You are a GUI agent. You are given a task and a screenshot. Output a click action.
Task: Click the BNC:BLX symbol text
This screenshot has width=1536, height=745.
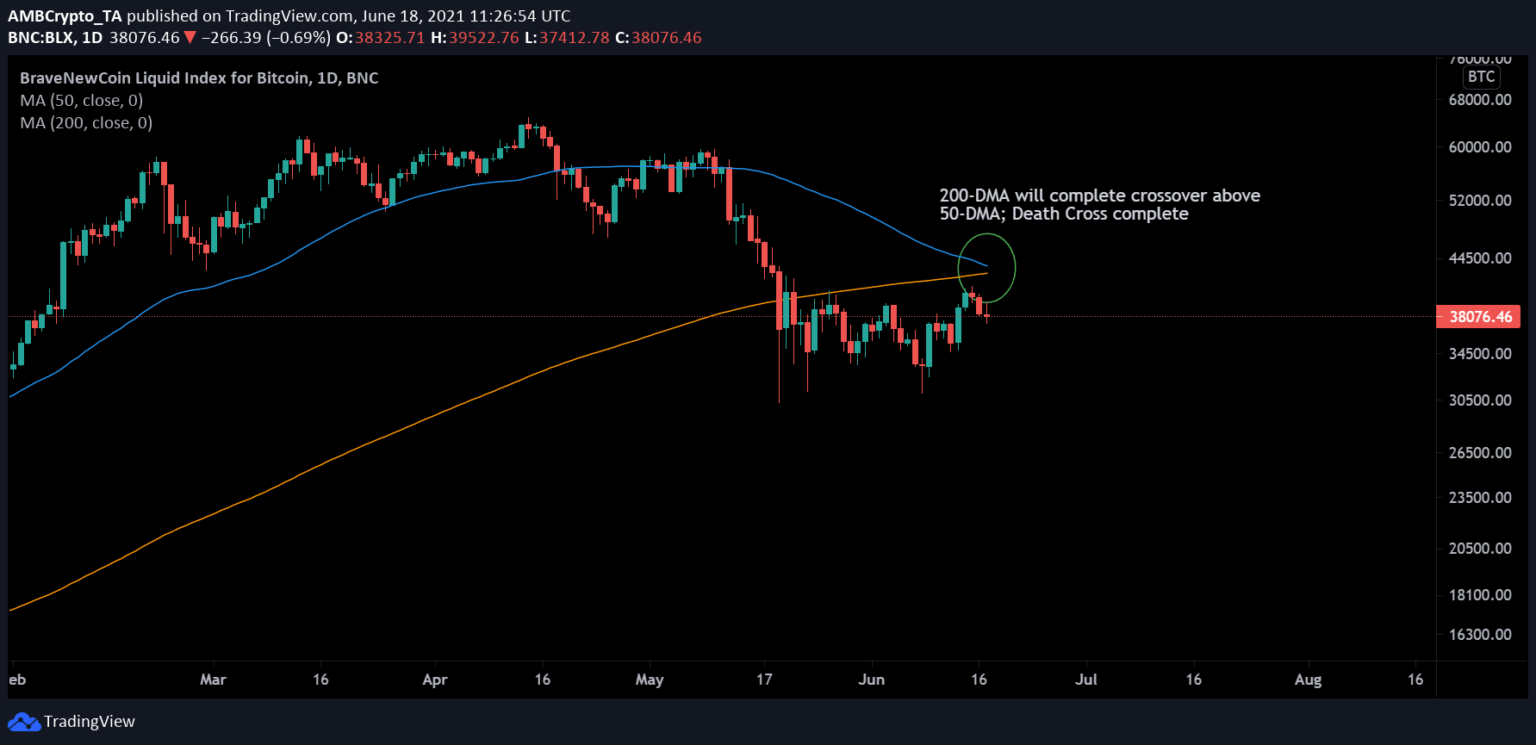[x=40, y=38]
